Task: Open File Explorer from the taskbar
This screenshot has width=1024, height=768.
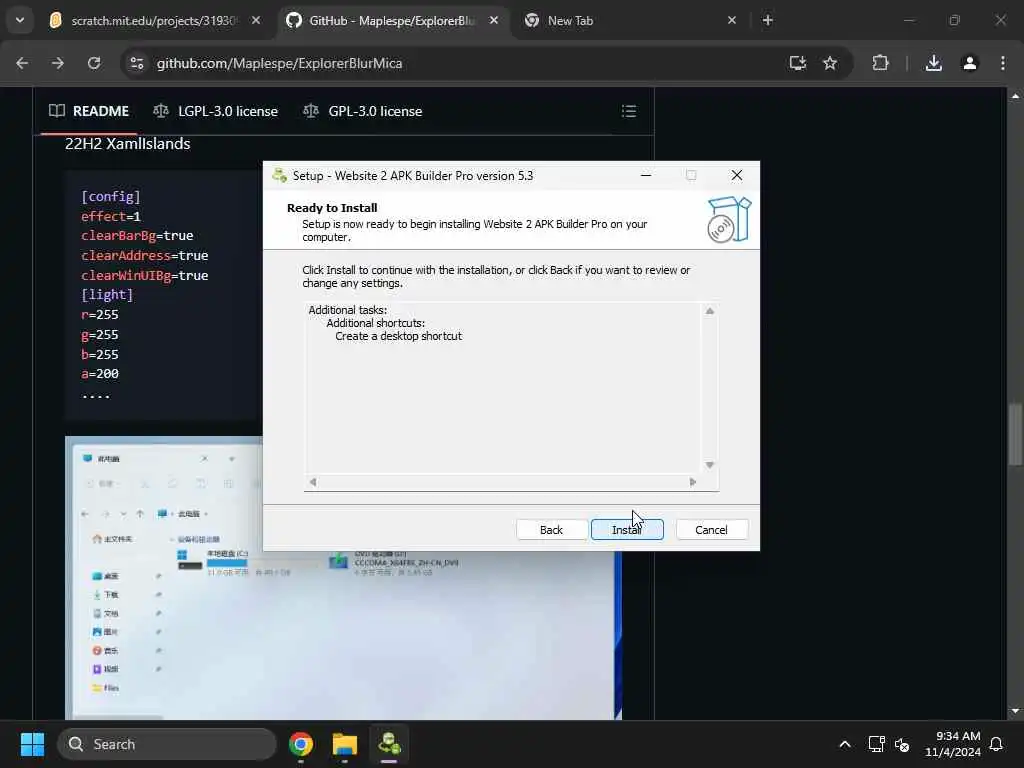Action: (x=345, y=744)
